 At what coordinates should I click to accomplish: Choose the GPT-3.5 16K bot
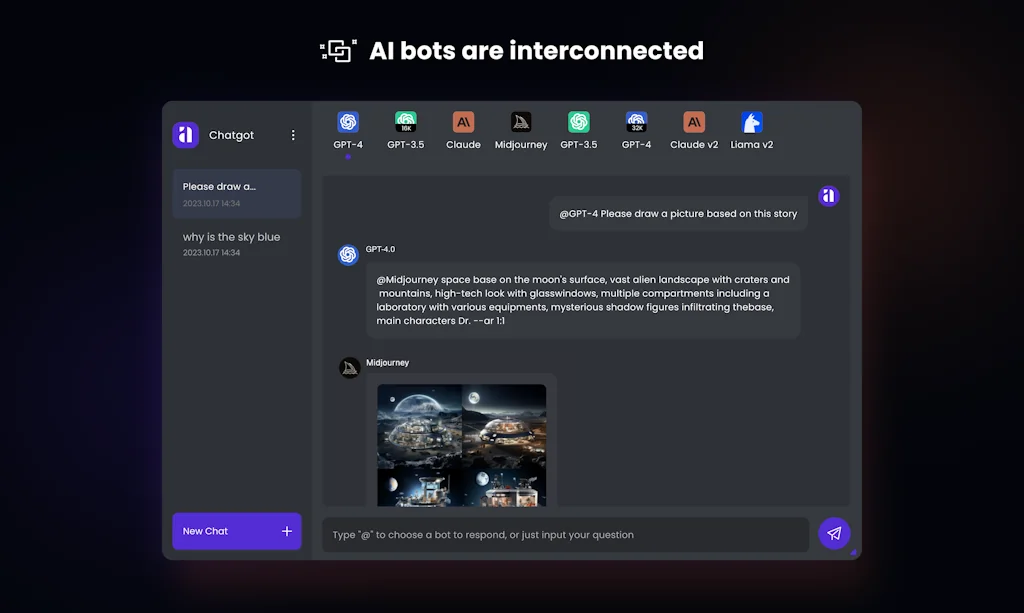[406, 123]
